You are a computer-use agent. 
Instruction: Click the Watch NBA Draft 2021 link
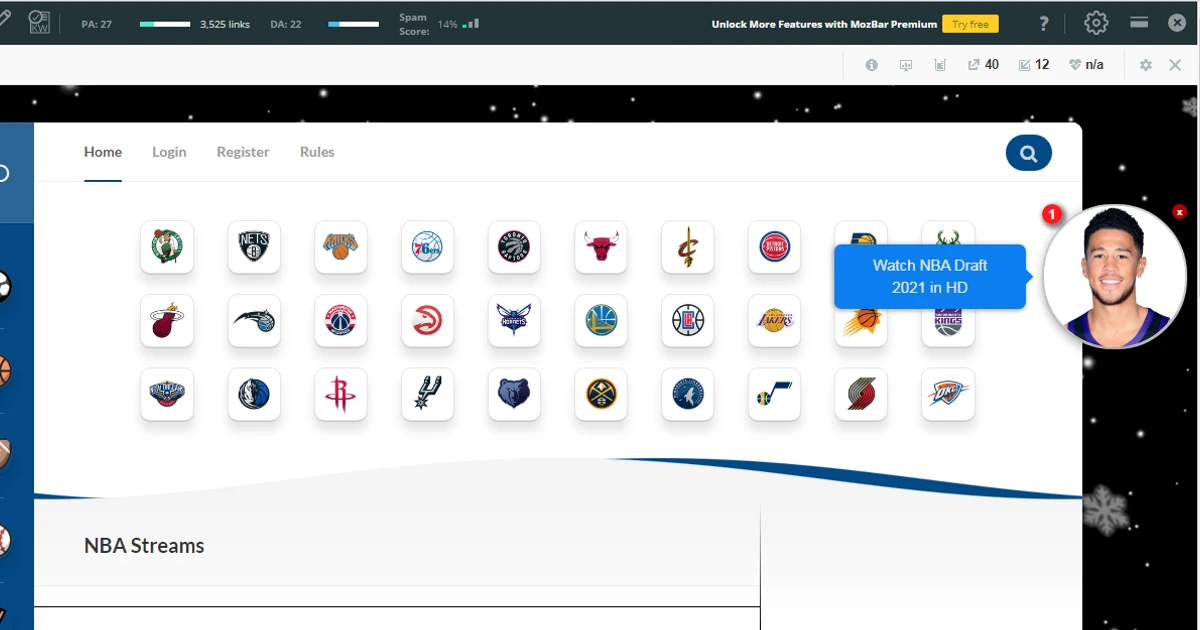[x=928, y=276]
